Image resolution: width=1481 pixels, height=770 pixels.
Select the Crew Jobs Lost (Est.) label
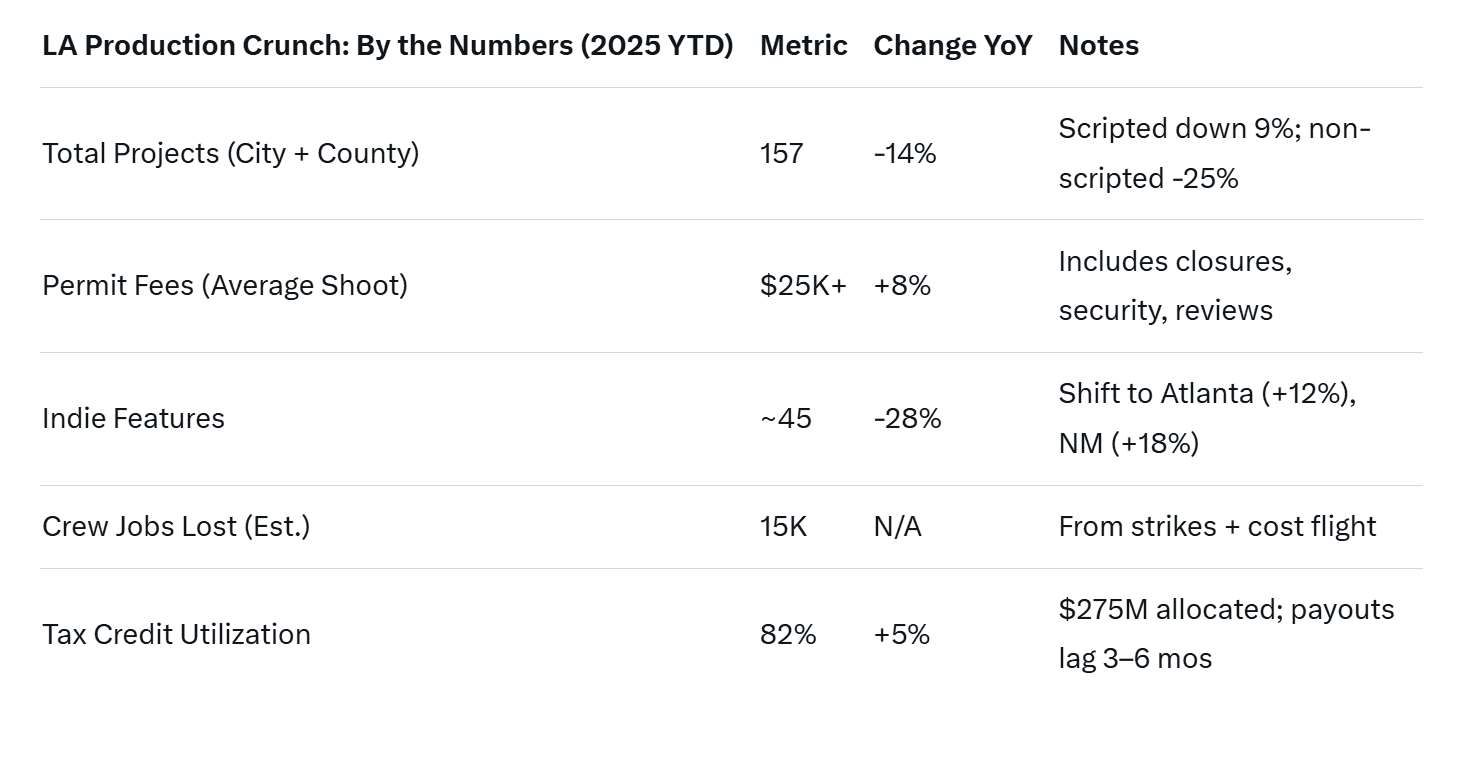tap(176, 527)
